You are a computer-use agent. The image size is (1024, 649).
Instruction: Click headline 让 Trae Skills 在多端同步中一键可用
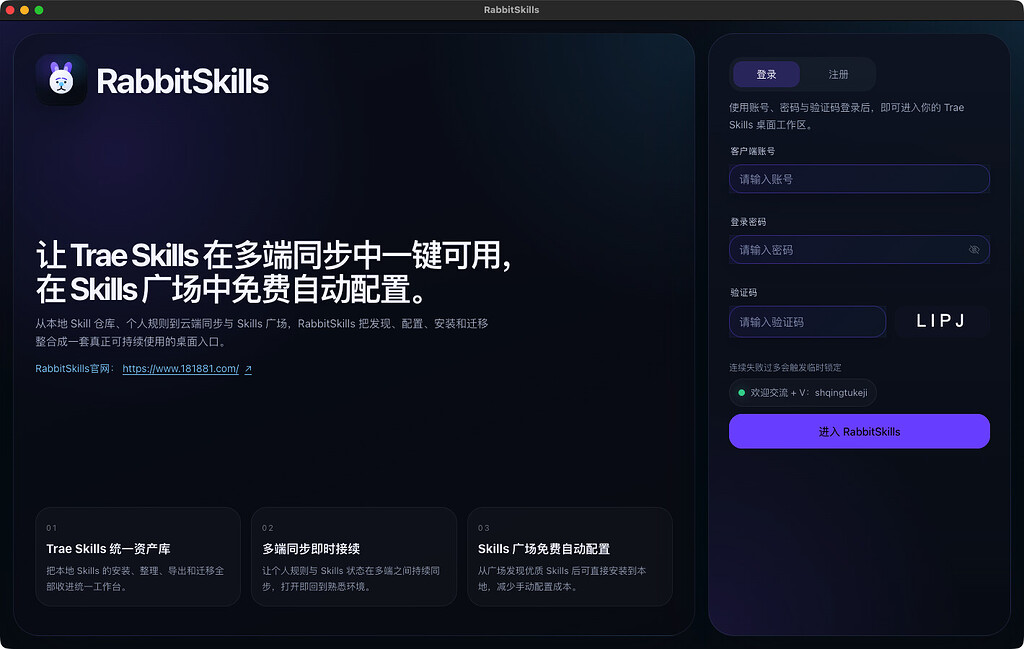click(274, 255)
